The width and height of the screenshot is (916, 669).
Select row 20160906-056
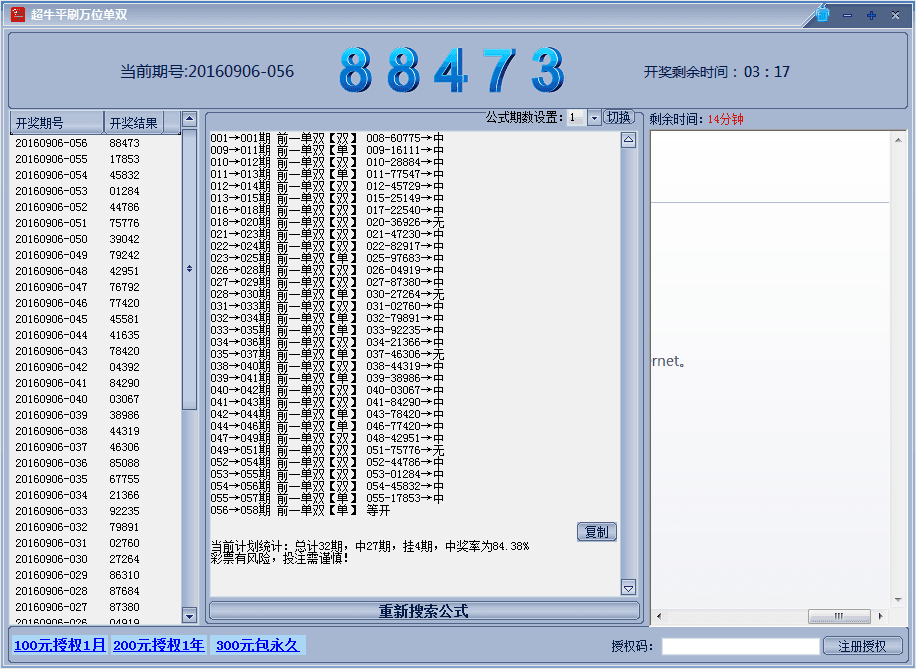pos(95,143)
